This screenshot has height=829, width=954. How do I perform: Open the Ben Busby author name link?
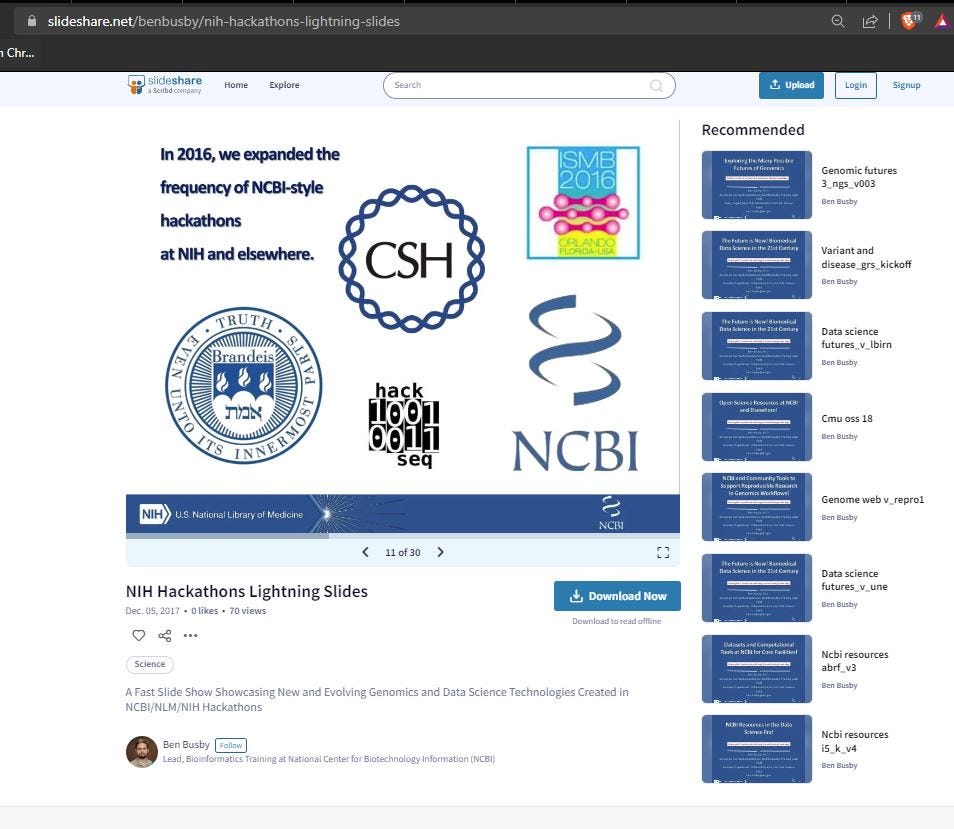(x=186, y=744)
